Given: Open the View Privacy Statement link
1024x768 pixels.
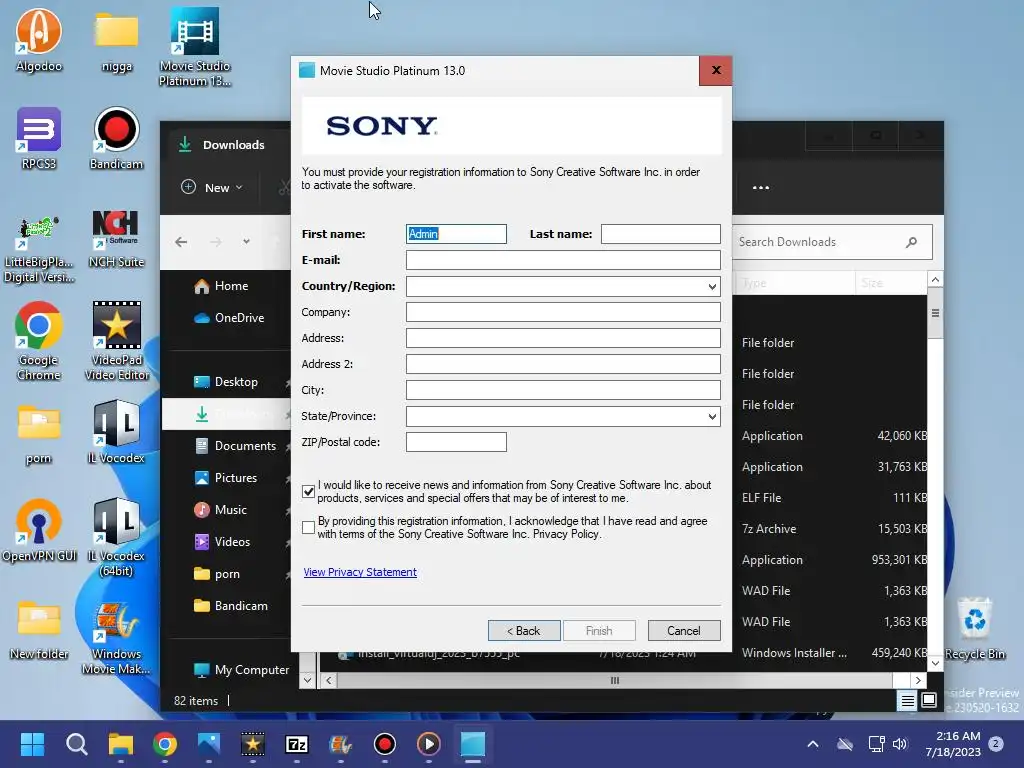Looking at the screenshot, I should pos(360,572).
